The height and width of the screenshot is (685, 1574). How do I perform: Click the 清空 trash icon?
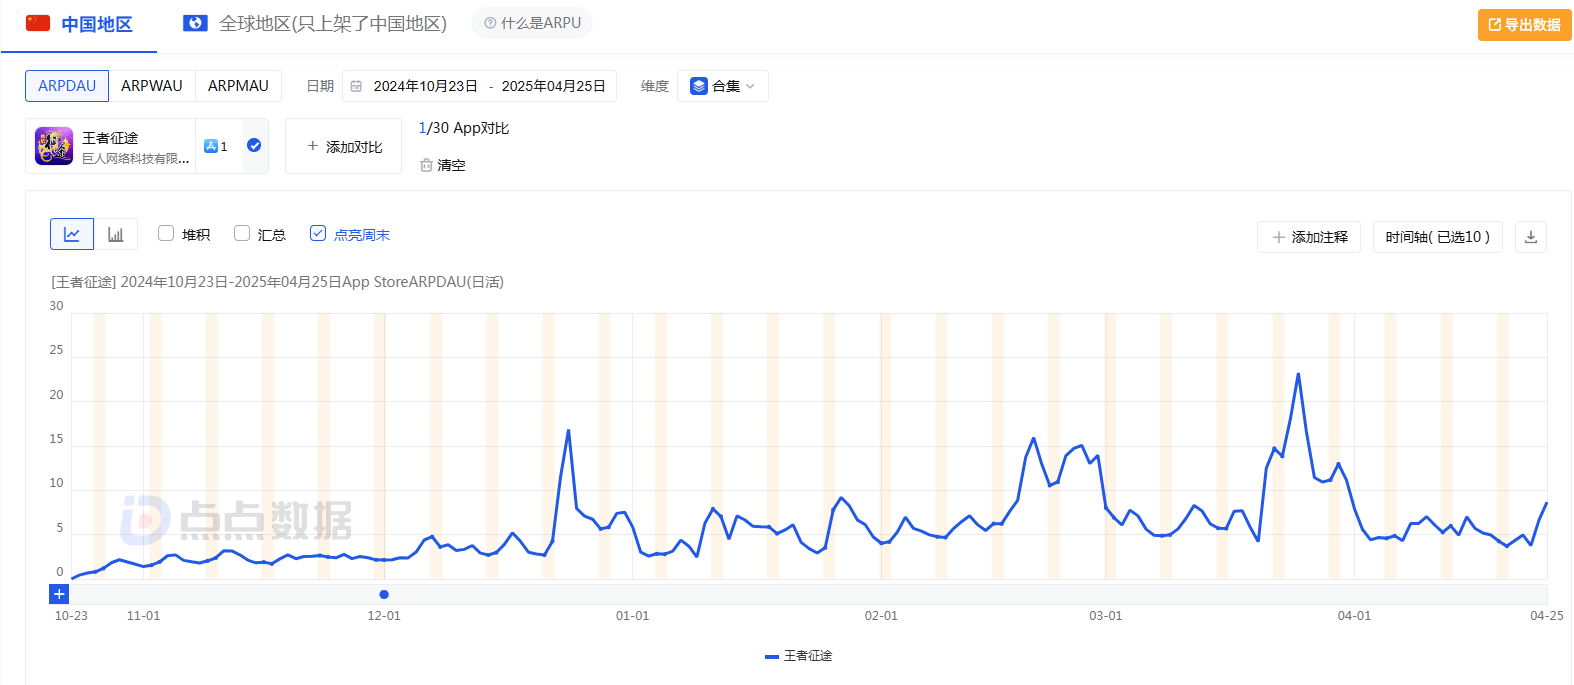[426, 165]
